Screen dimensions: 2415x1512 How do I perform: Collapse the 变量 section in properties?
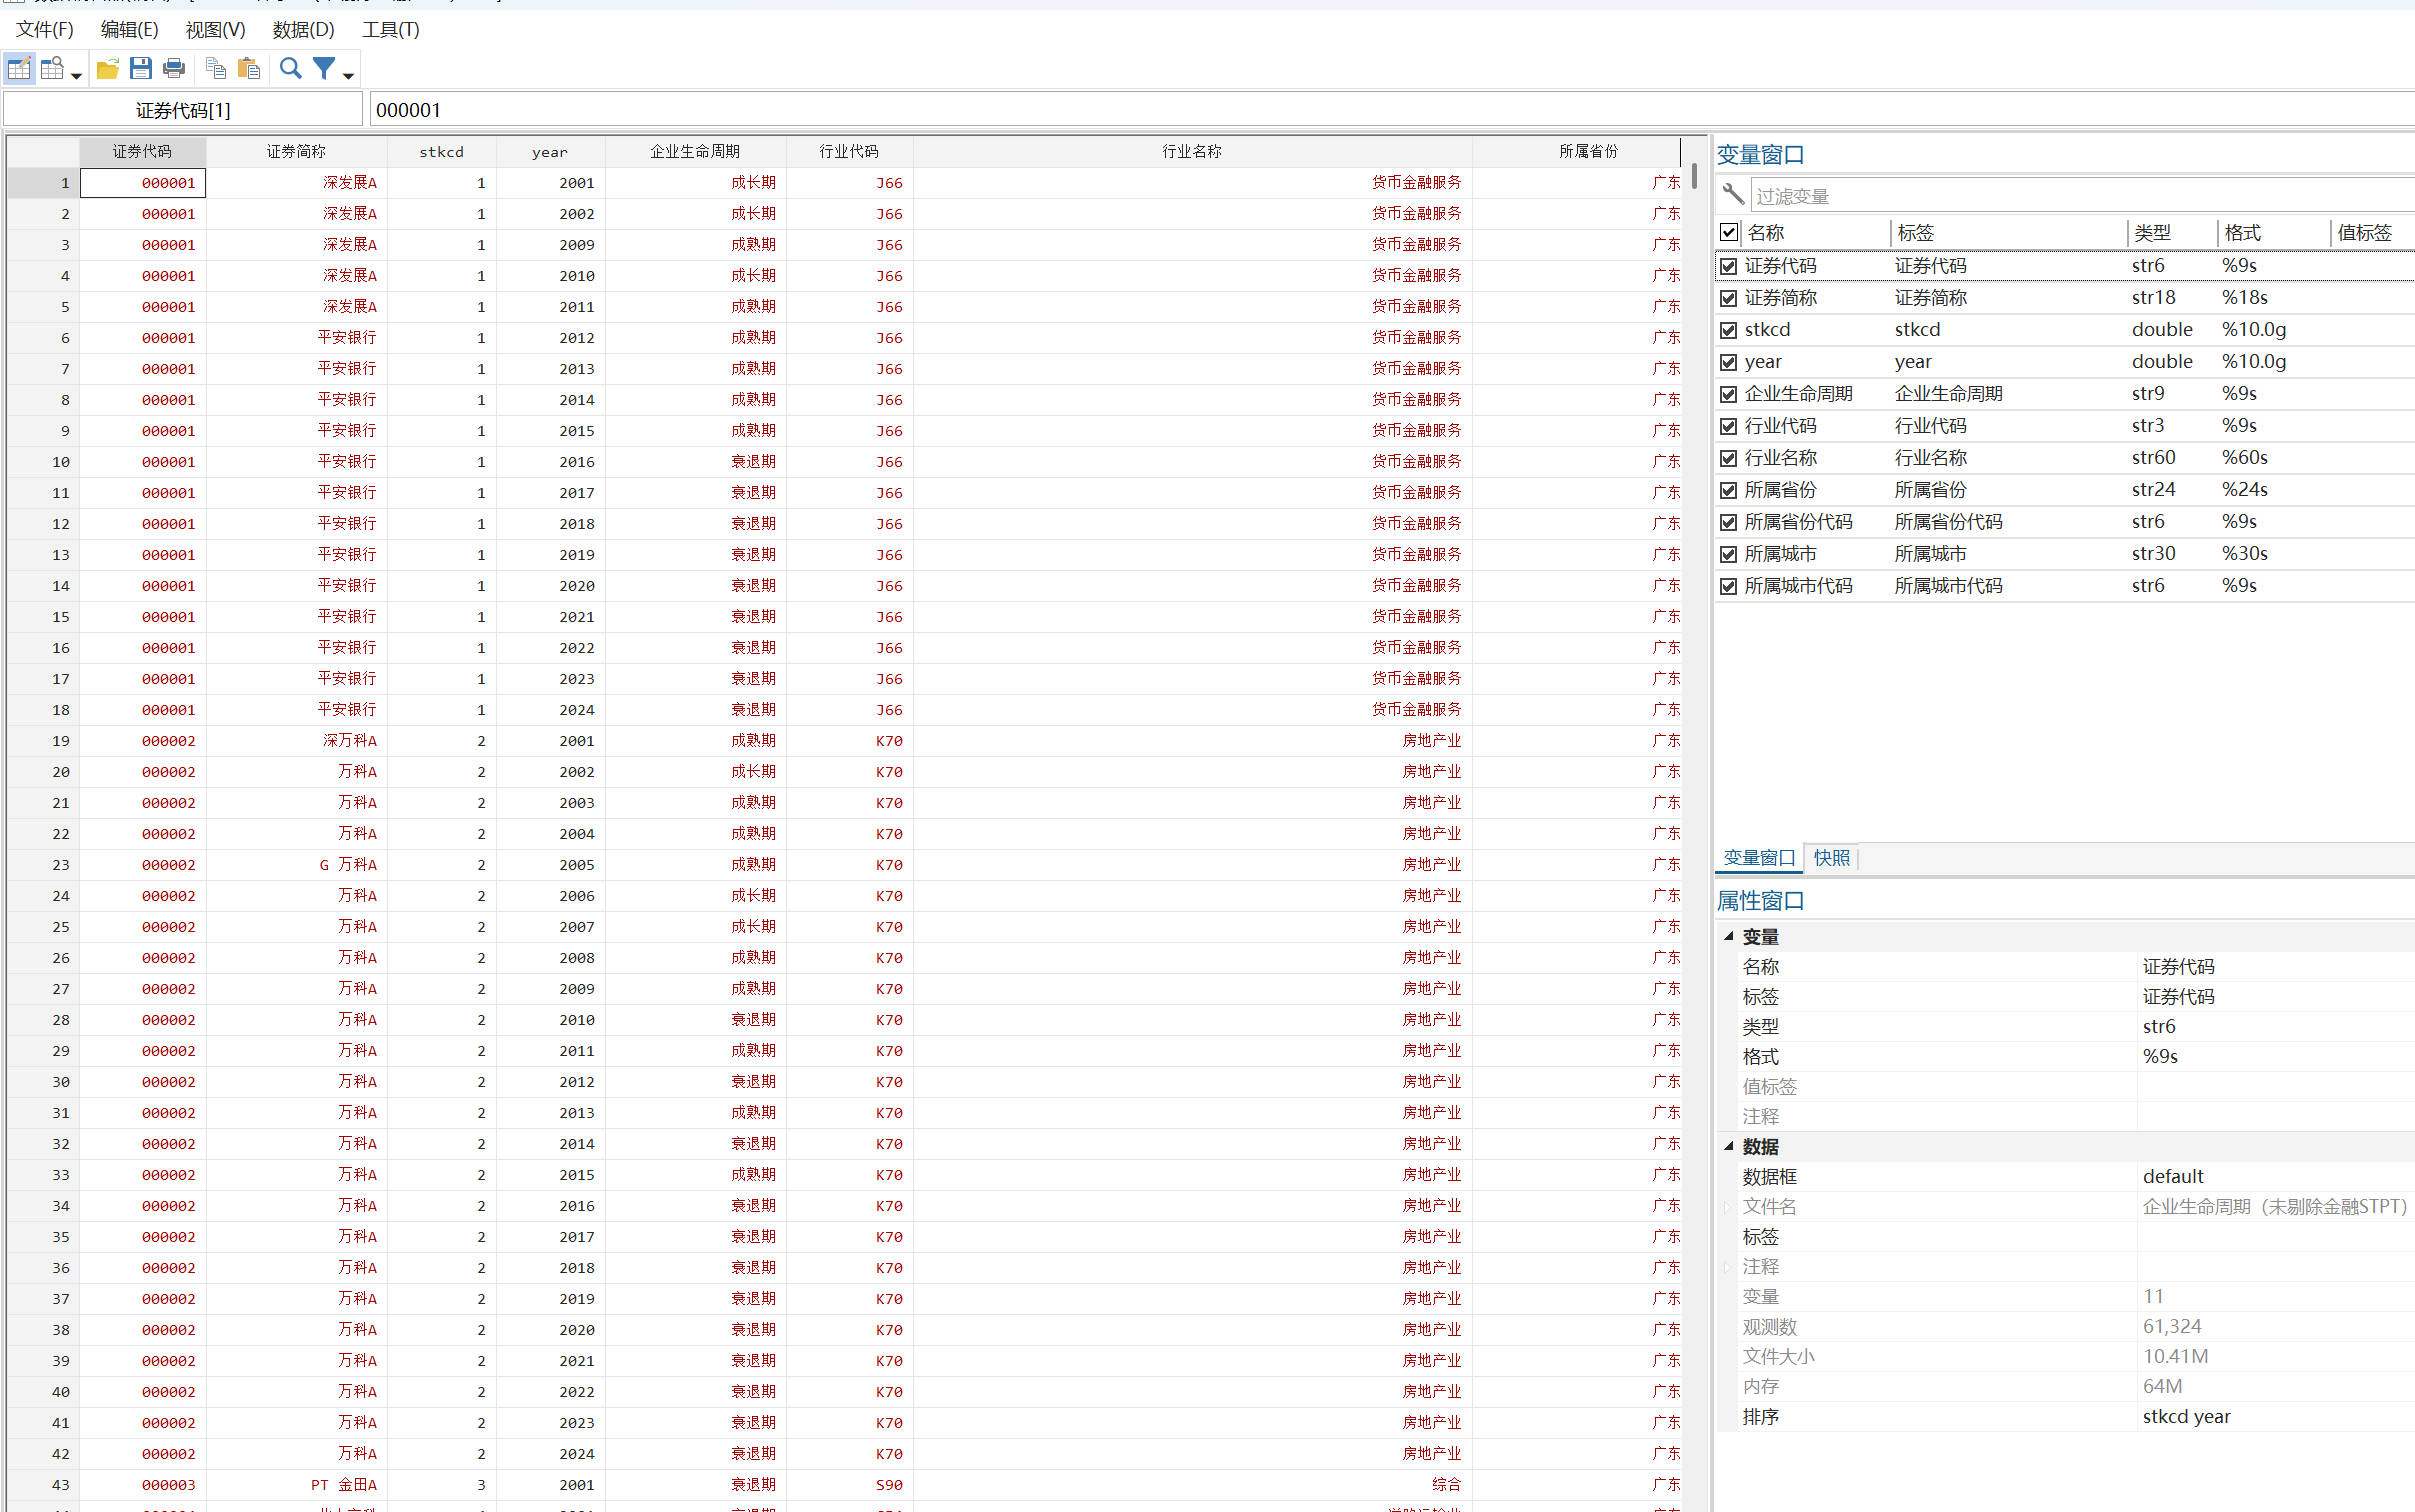1728,936
